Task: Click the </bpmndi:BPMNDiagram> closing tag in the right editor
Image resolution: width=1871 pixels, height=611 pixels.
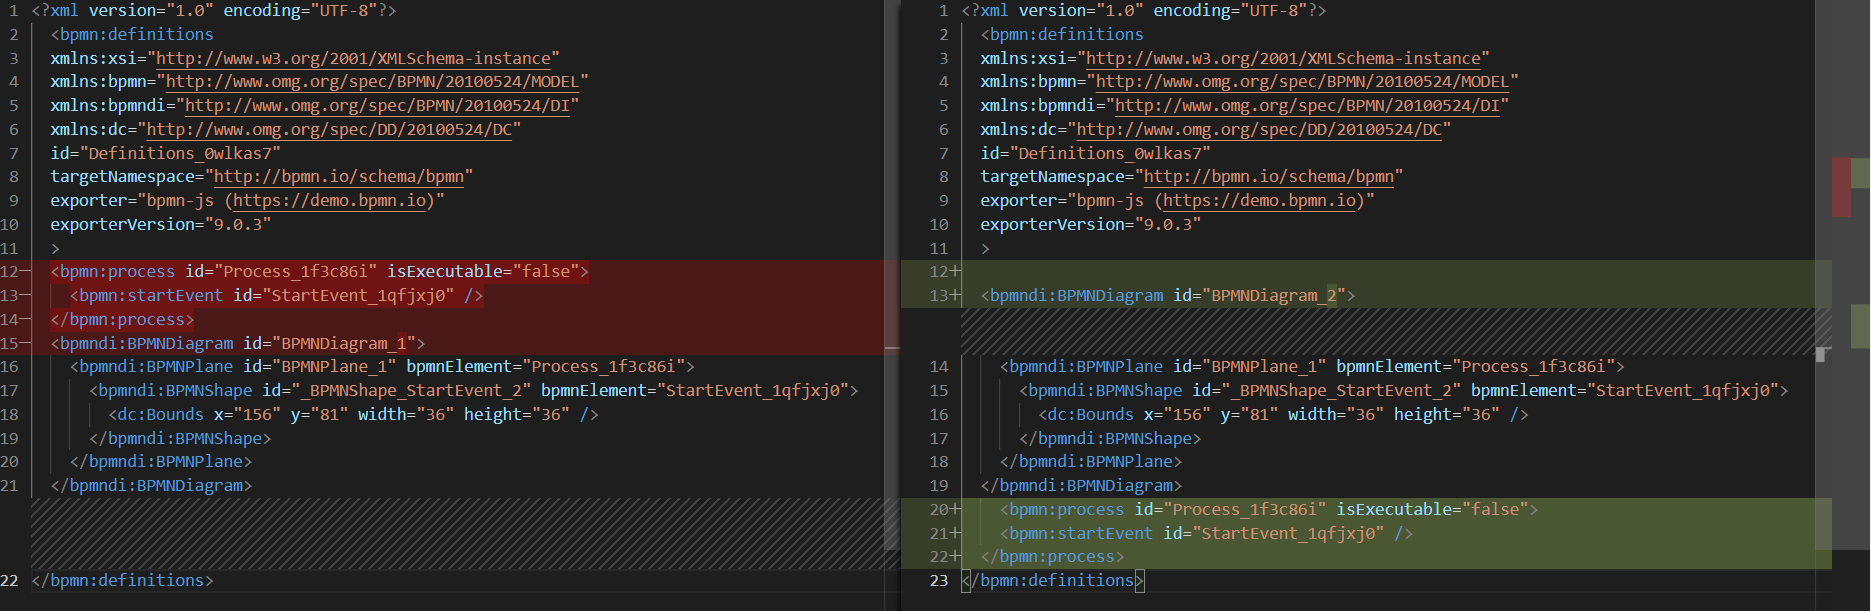Action: [1081, 485]
